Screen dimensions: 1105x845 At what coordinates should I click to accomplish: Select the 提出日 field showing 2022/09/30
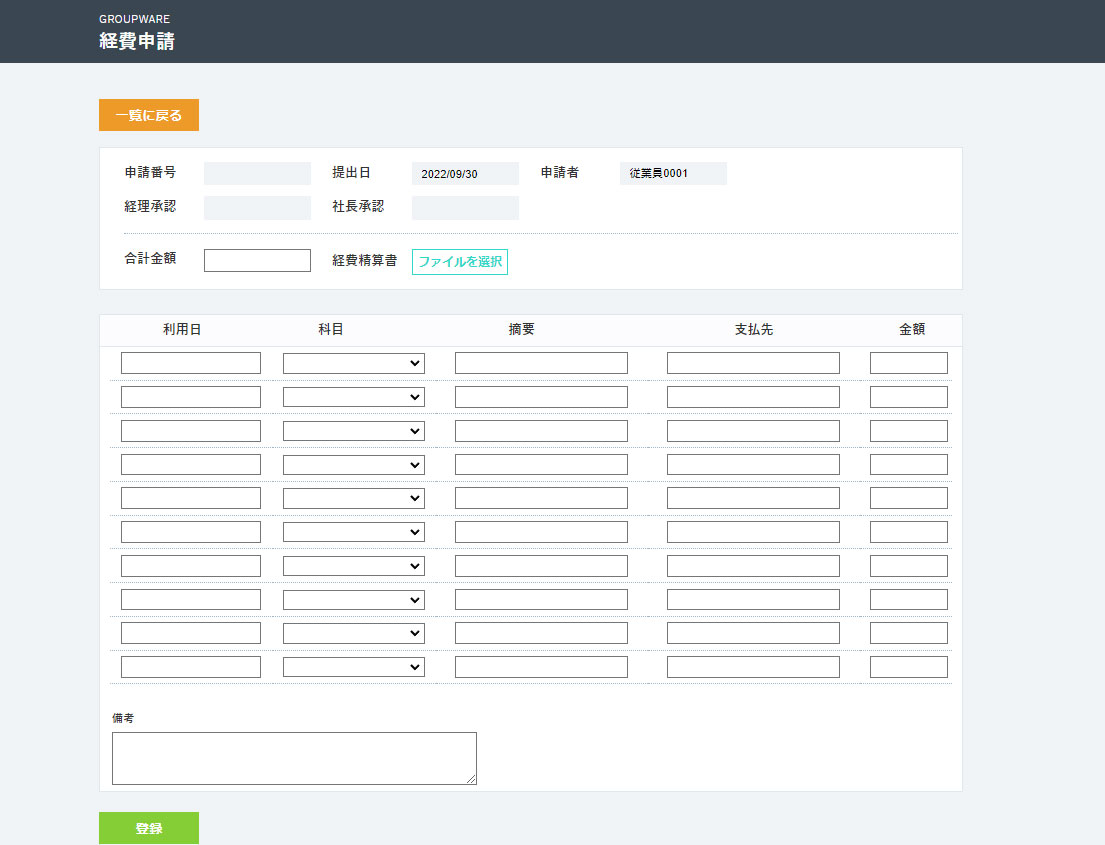465,174
